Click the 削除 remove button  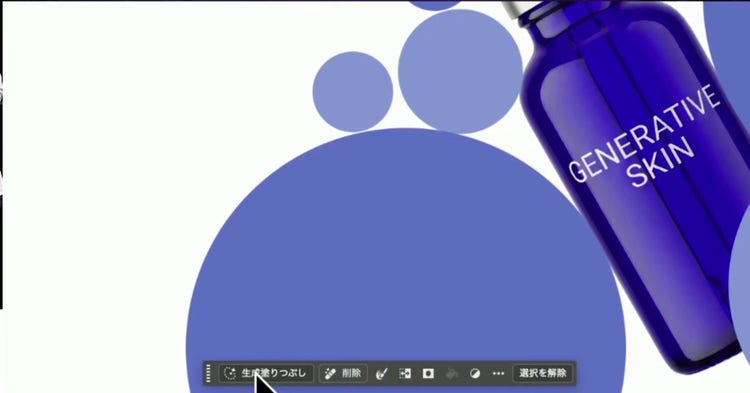point(343,373)
